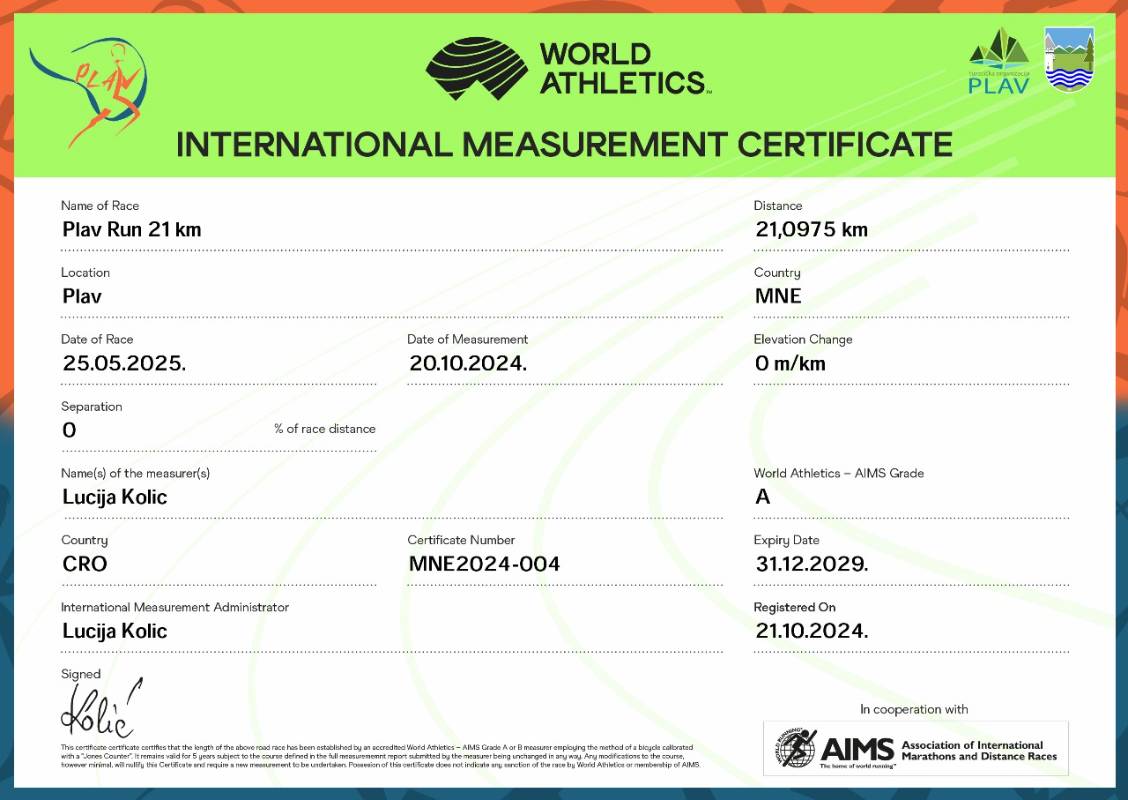
Task: Click the Plav runner logo
Action: (88, 92)
